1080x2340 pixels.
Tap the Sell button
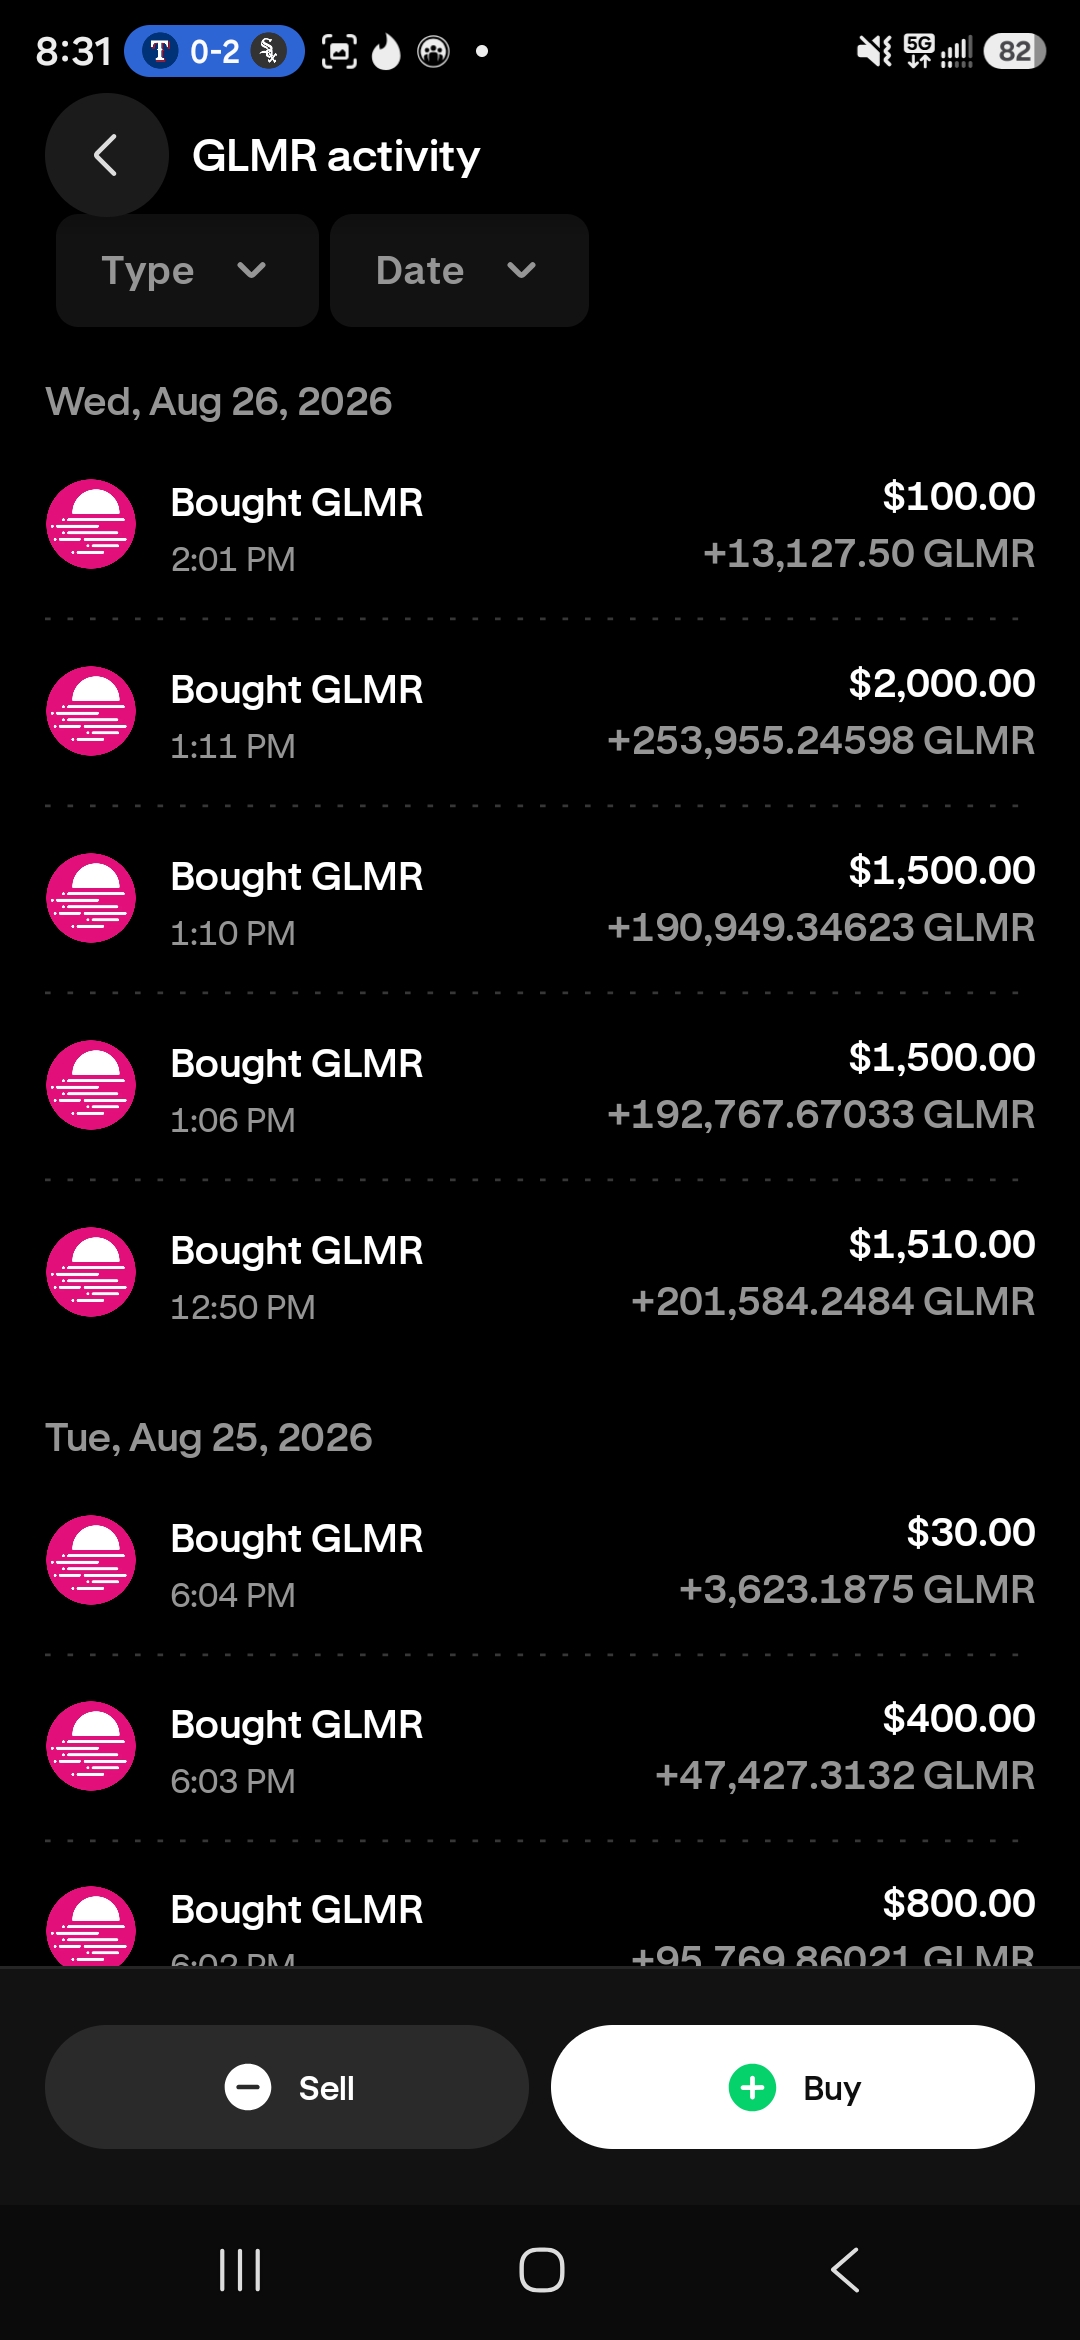287,2087
